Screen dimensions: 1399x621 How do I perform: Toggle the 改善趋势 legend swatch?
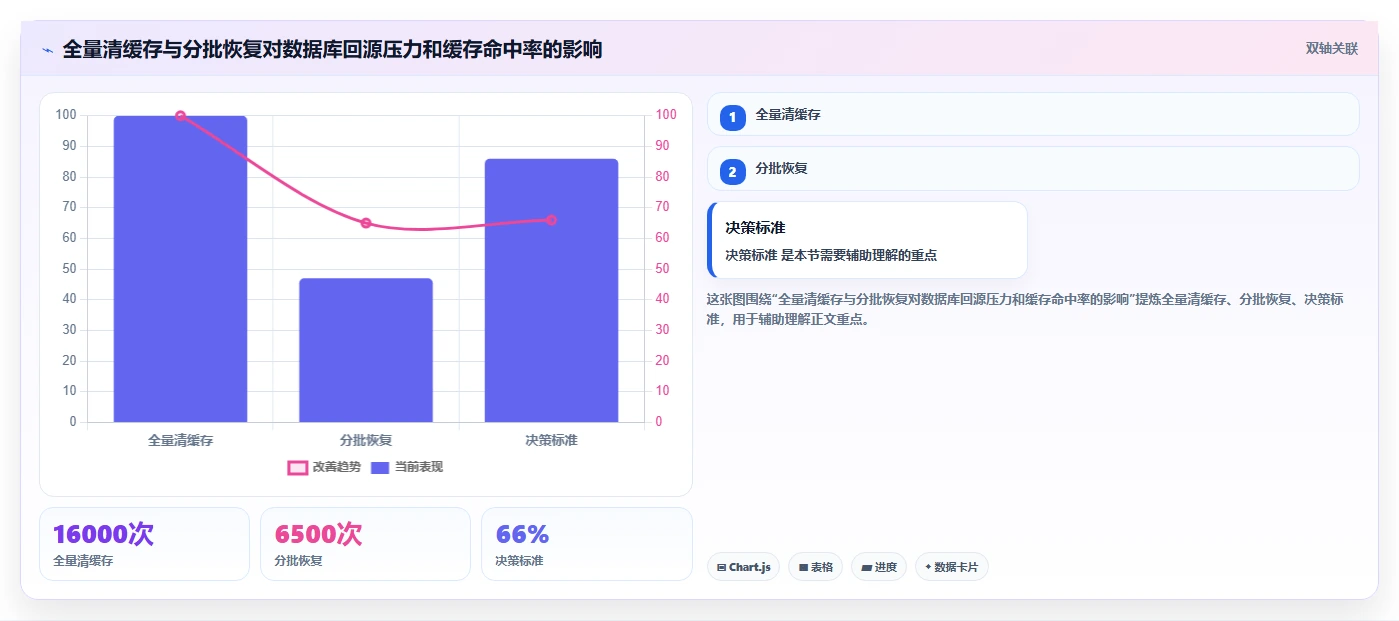[x=297, y=467]
